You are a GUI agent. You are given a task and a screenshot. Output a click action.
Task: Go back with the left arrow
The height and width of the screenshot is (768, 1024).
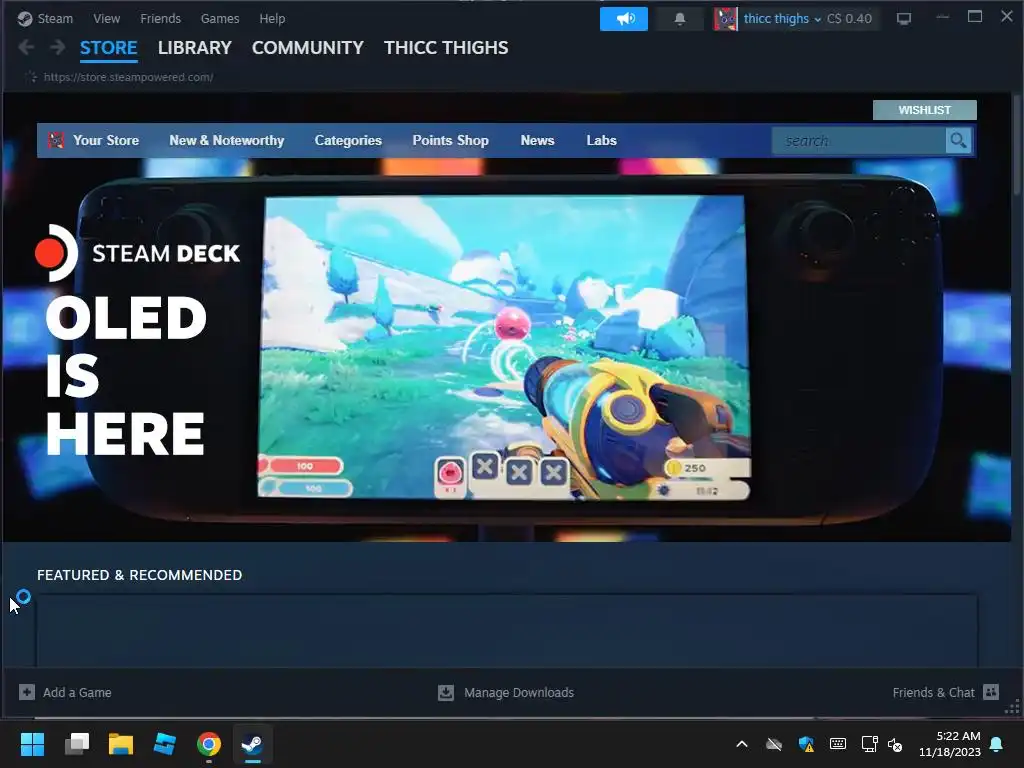coord(27,47)
